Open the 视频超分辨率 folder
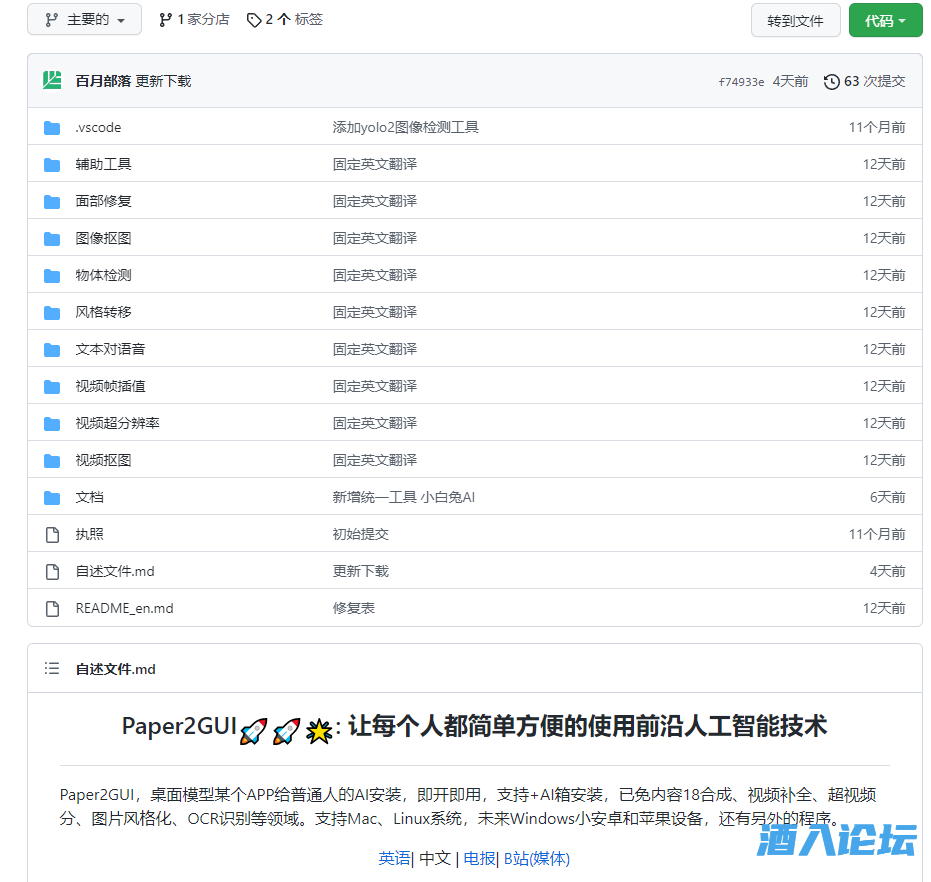 117,423
